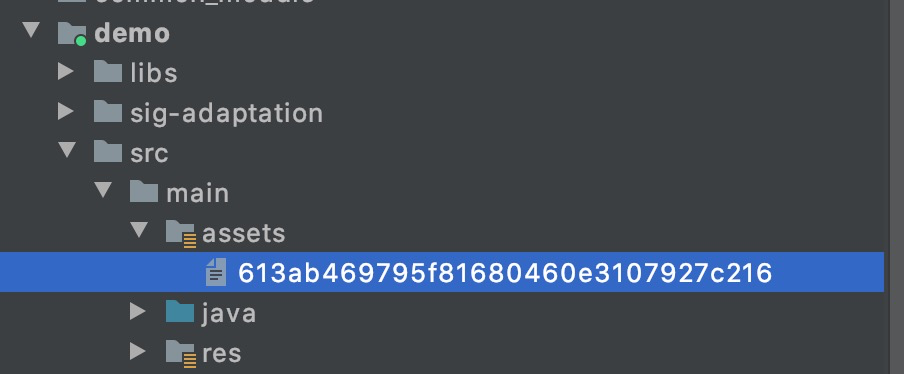The width and height of the screenshot is (904, 374).
Task: Click the src folder icon
Action: (108, 152)
